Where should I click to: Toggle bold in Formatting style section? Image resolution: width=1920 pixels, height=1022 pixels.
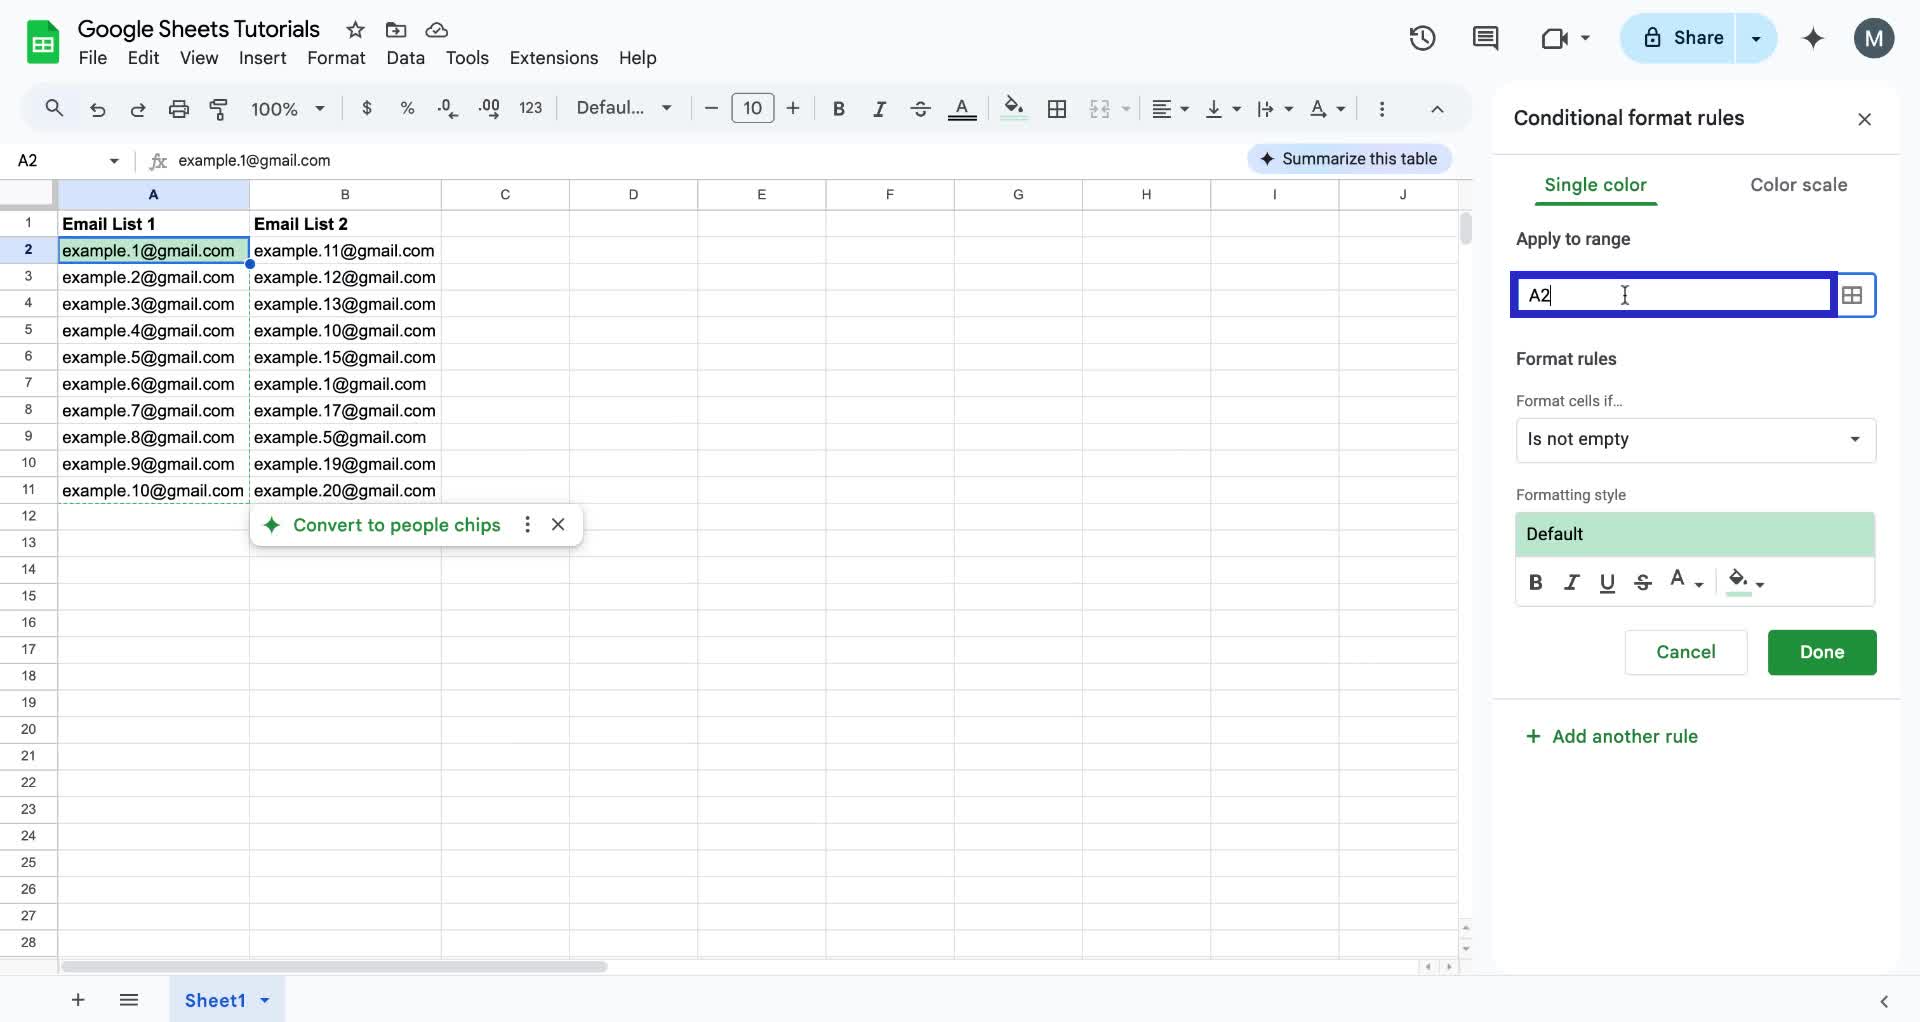(x=1536, y=582)
